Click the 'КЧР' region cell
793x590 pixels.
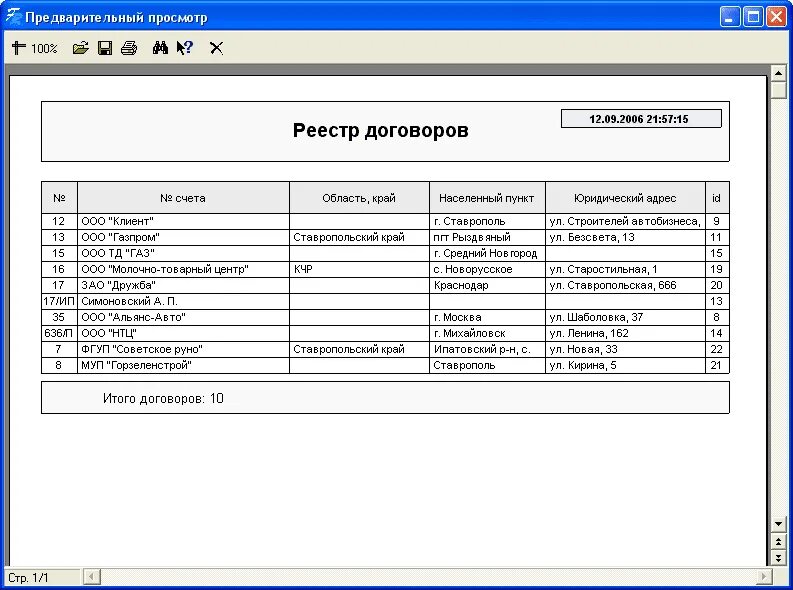click(359, 269)
